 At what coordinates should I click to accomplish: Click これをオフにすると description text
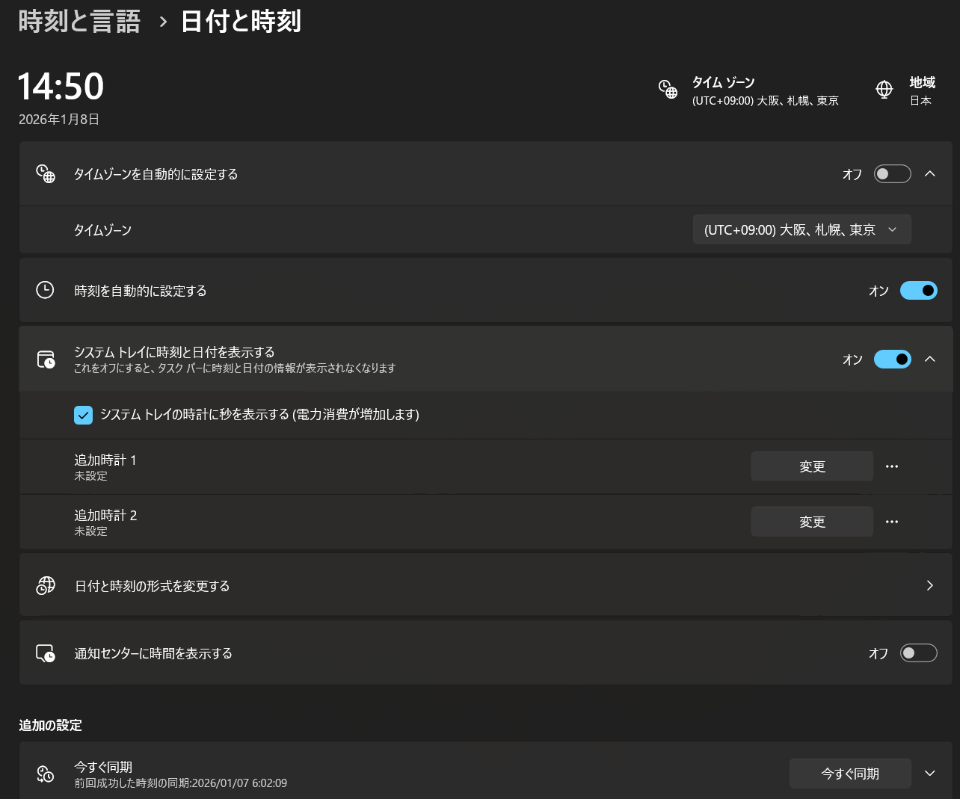235,368
